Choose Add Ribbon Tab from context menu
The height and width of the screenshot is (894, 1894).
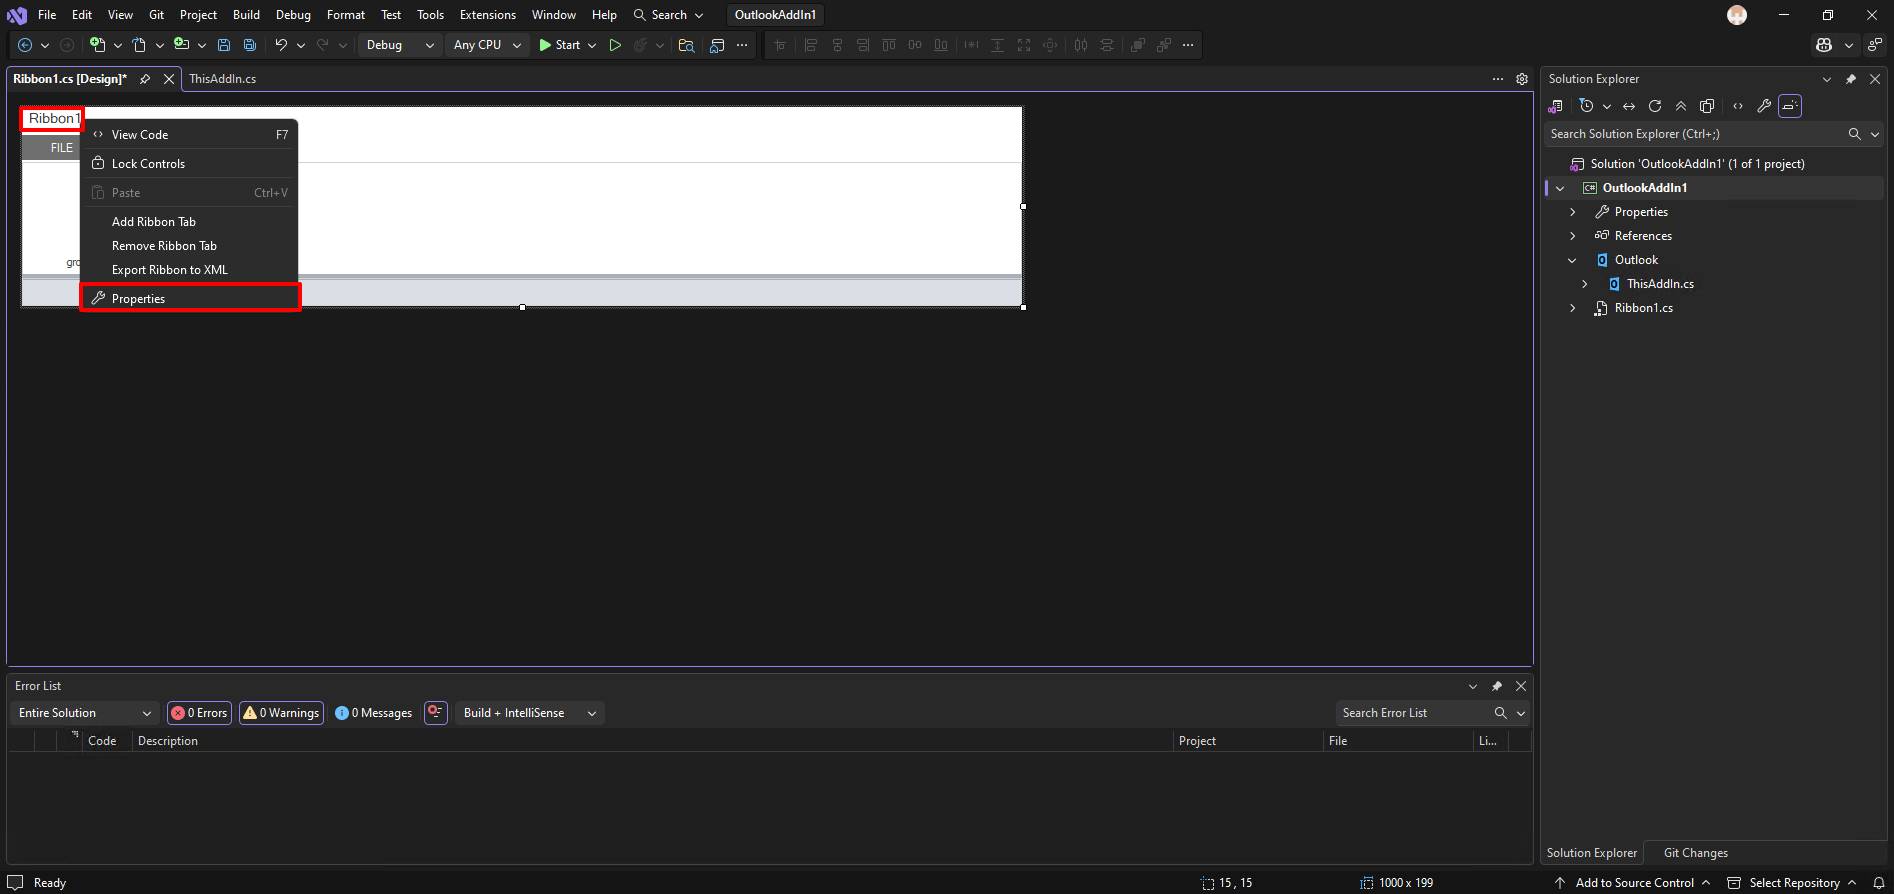[x=189, y=222]
